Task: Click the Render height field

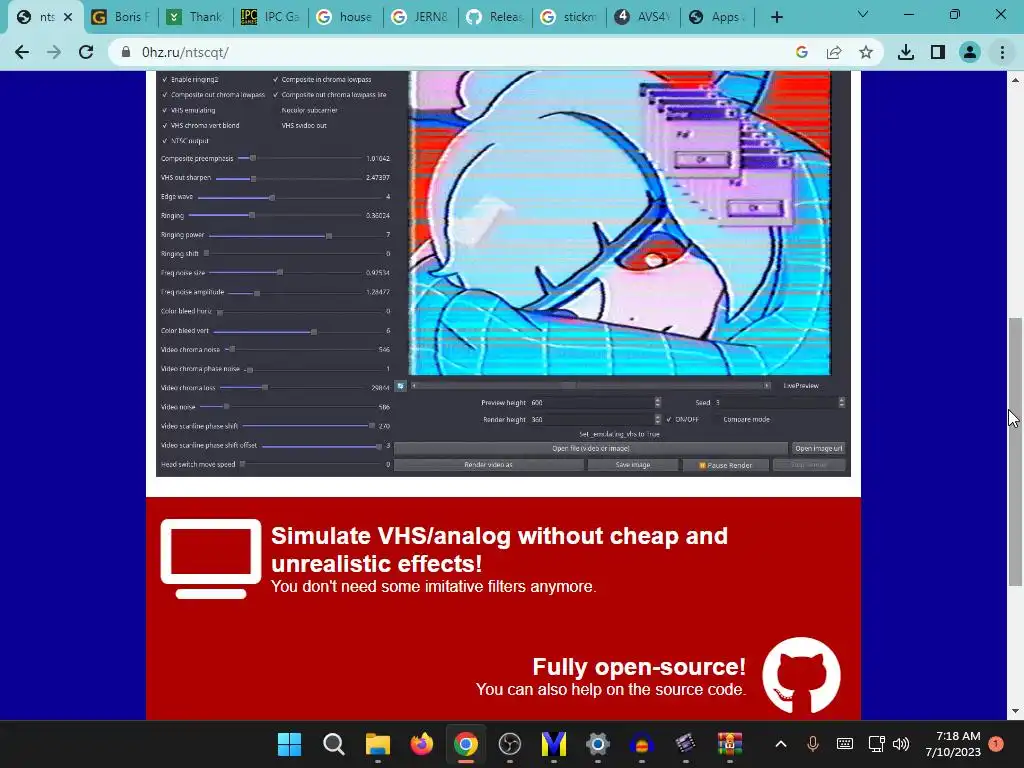Action: [x=592, y=420]
